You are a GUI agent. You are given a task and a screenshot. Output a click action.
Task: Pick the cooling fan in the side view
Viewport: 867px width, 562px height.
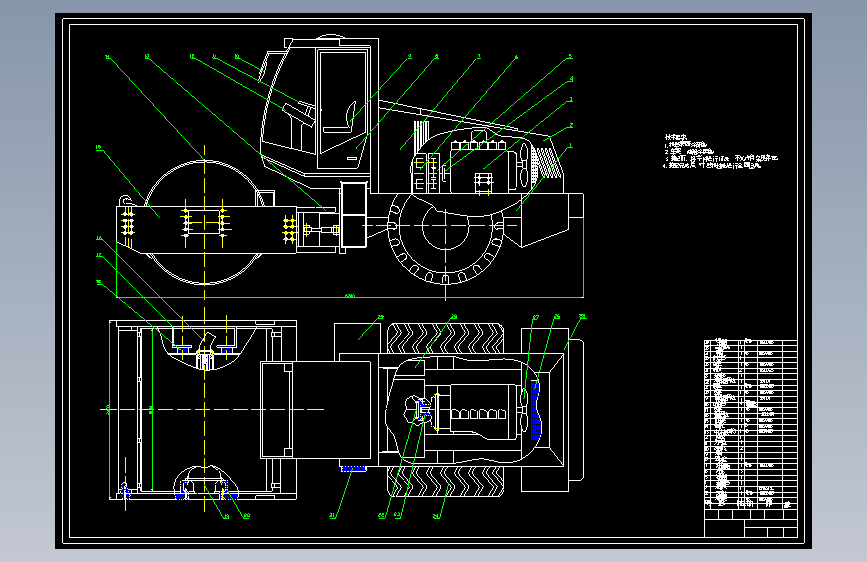[x=524, y=165]
